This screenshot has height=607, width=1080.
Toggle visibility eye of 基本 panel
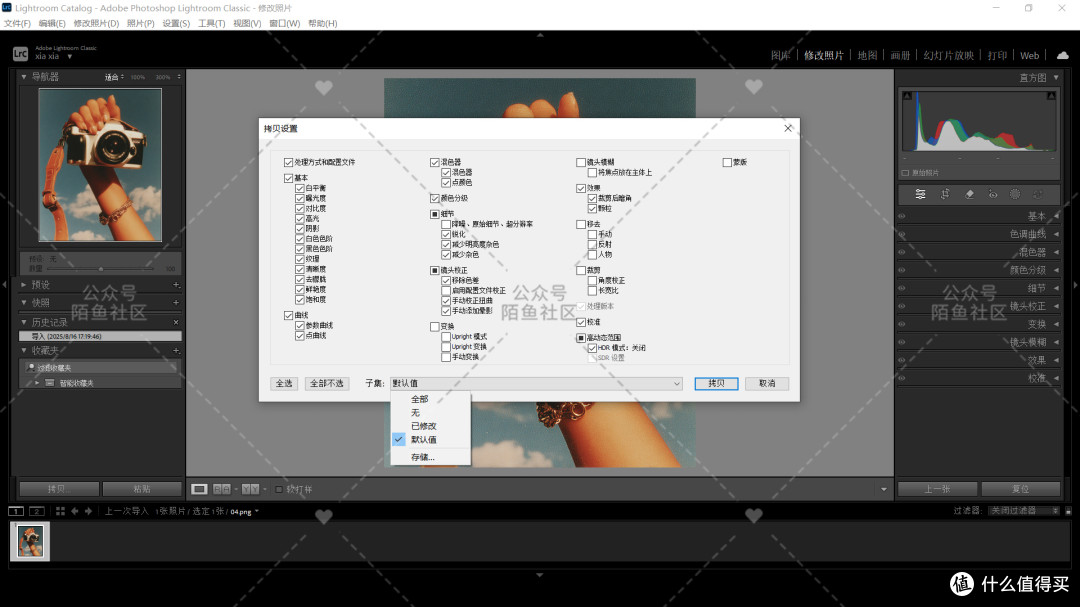pos(902,216)
